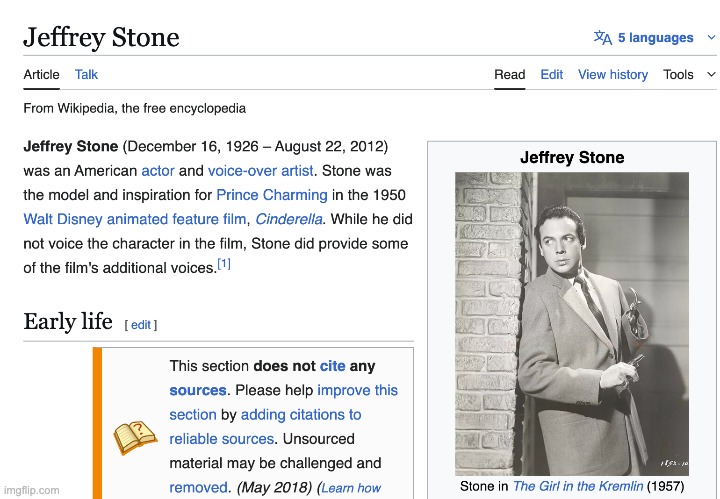
Task: Expand the Tools menu
Action: (689, 74)
